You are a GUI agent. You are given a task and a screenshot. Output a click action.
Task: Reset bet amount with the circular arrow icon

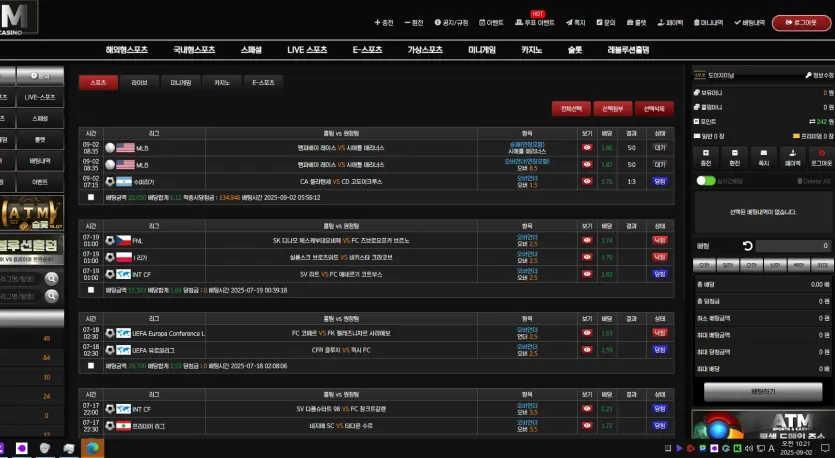[x=748, y=246]
